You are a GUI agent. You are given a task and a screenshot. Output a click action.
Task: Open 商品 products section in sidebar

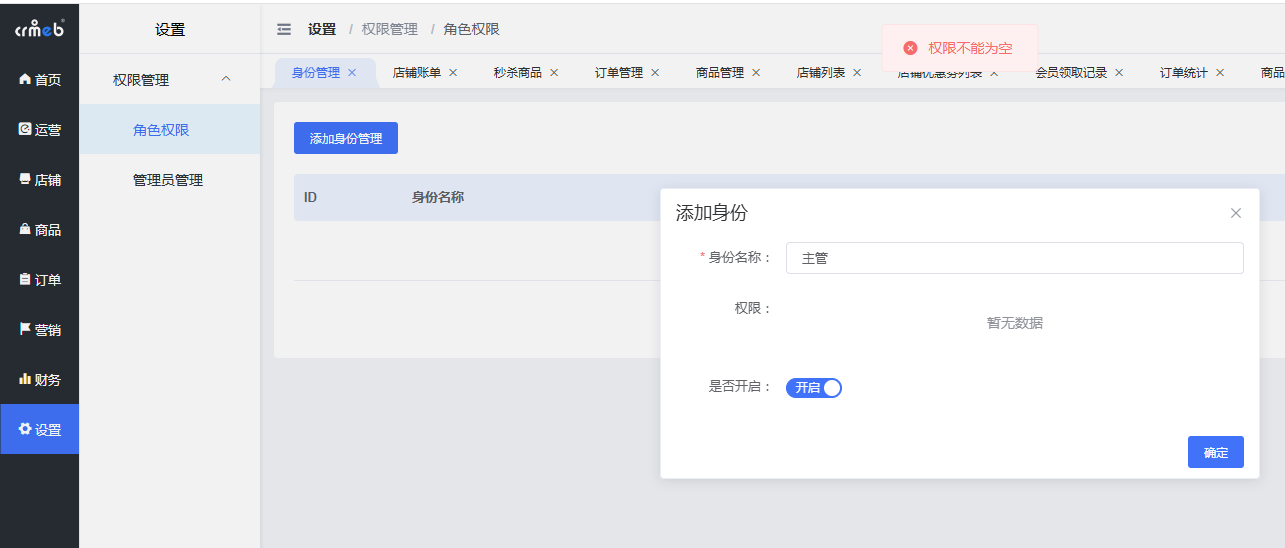40,230
